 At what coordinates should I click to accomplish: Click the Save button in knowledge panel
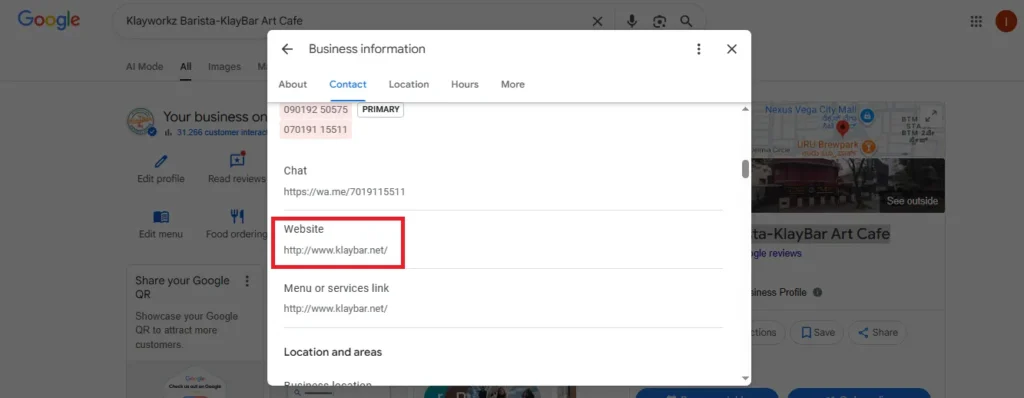point(817,333)
